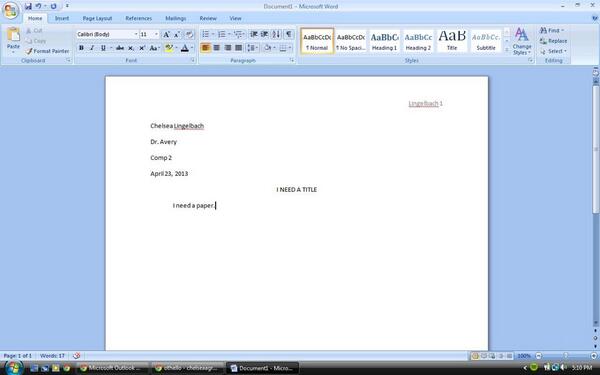This screenshot has height=375, width=600.
Task: Open the View tab
Action: pos(235,18)
